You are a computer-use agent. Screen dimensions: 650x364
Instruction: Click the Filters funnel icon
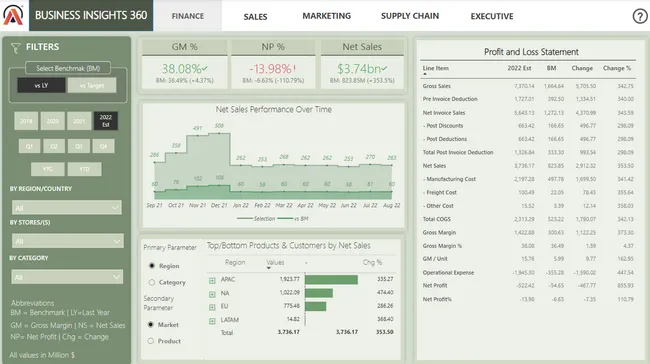click(x=15, y=48)
